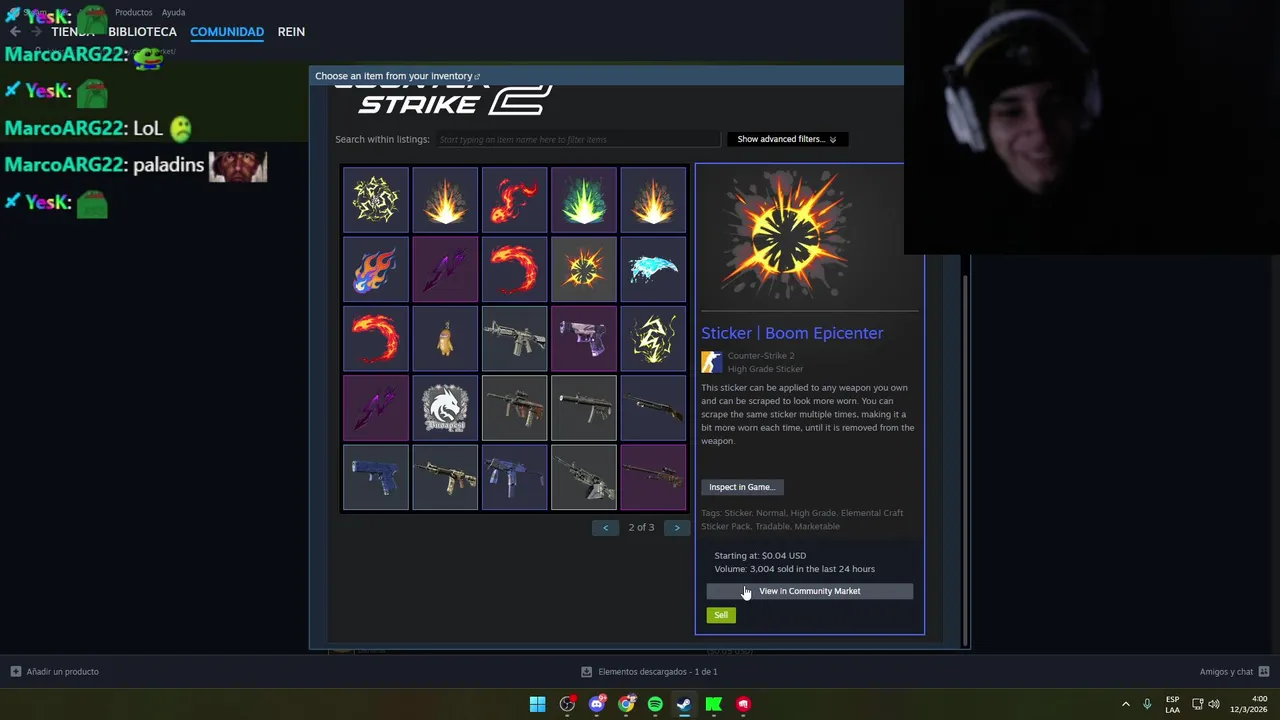Open Chrome from the taskbar
The image size is (1280, 720).
(x=626, y=704)
